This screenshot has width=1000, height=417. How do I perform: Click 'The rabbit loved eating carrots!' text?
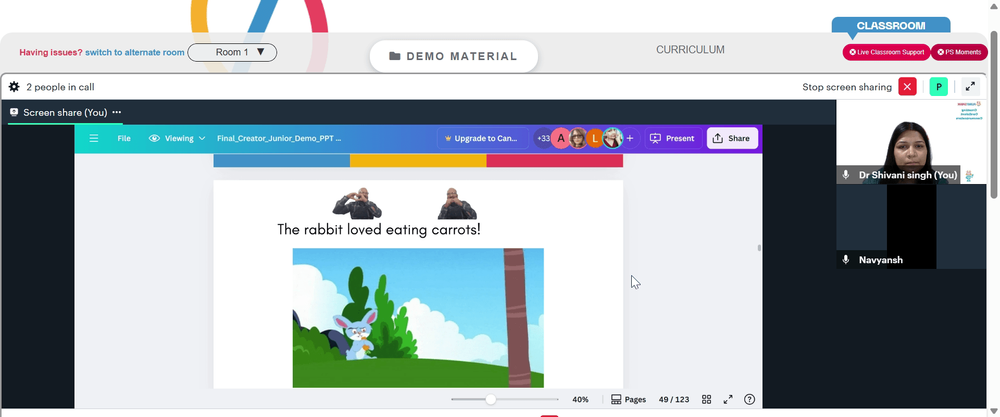click(379, 230)
